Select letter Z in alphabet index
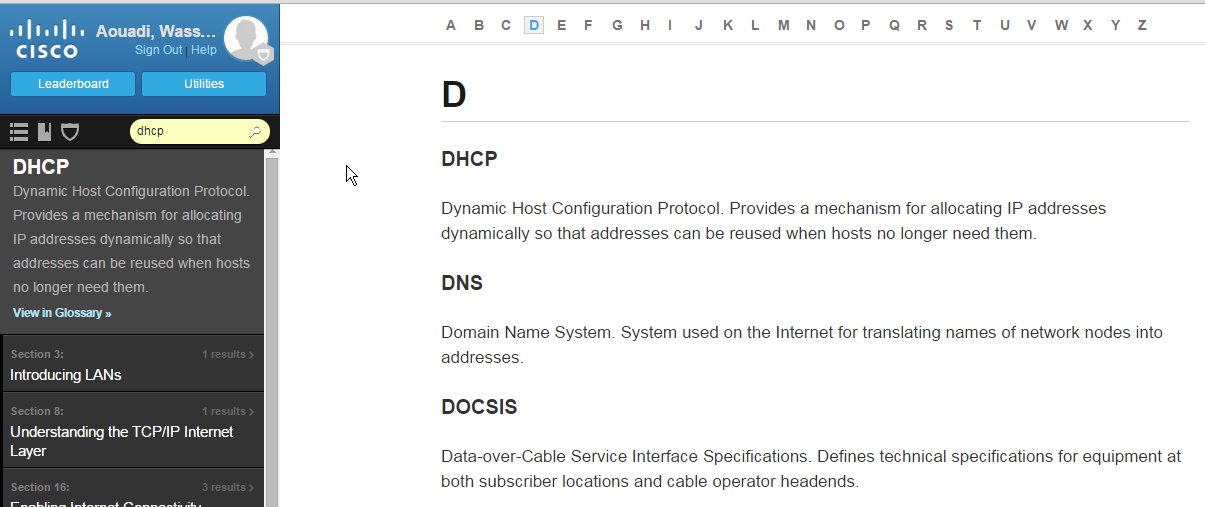This screenshot has width=1205, height=507. click(1142, 25)
